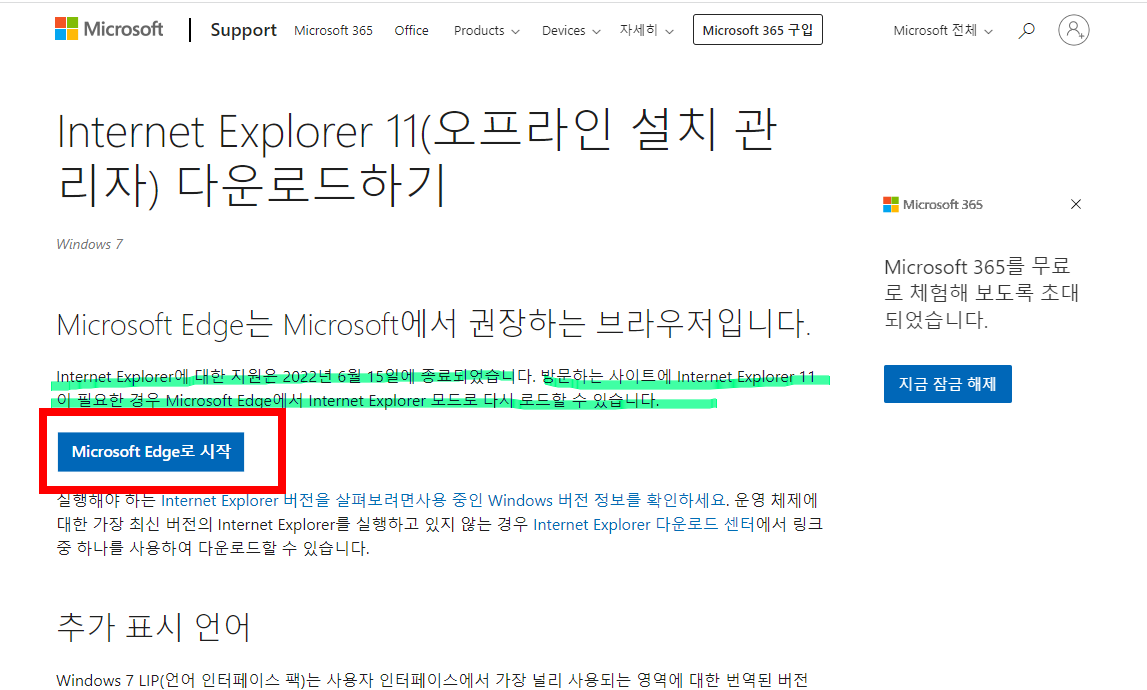Click the Microsoft Edge 권장 브라우저 heading
This screenshot has width=1147, height=690.
(x=433, y=324)
